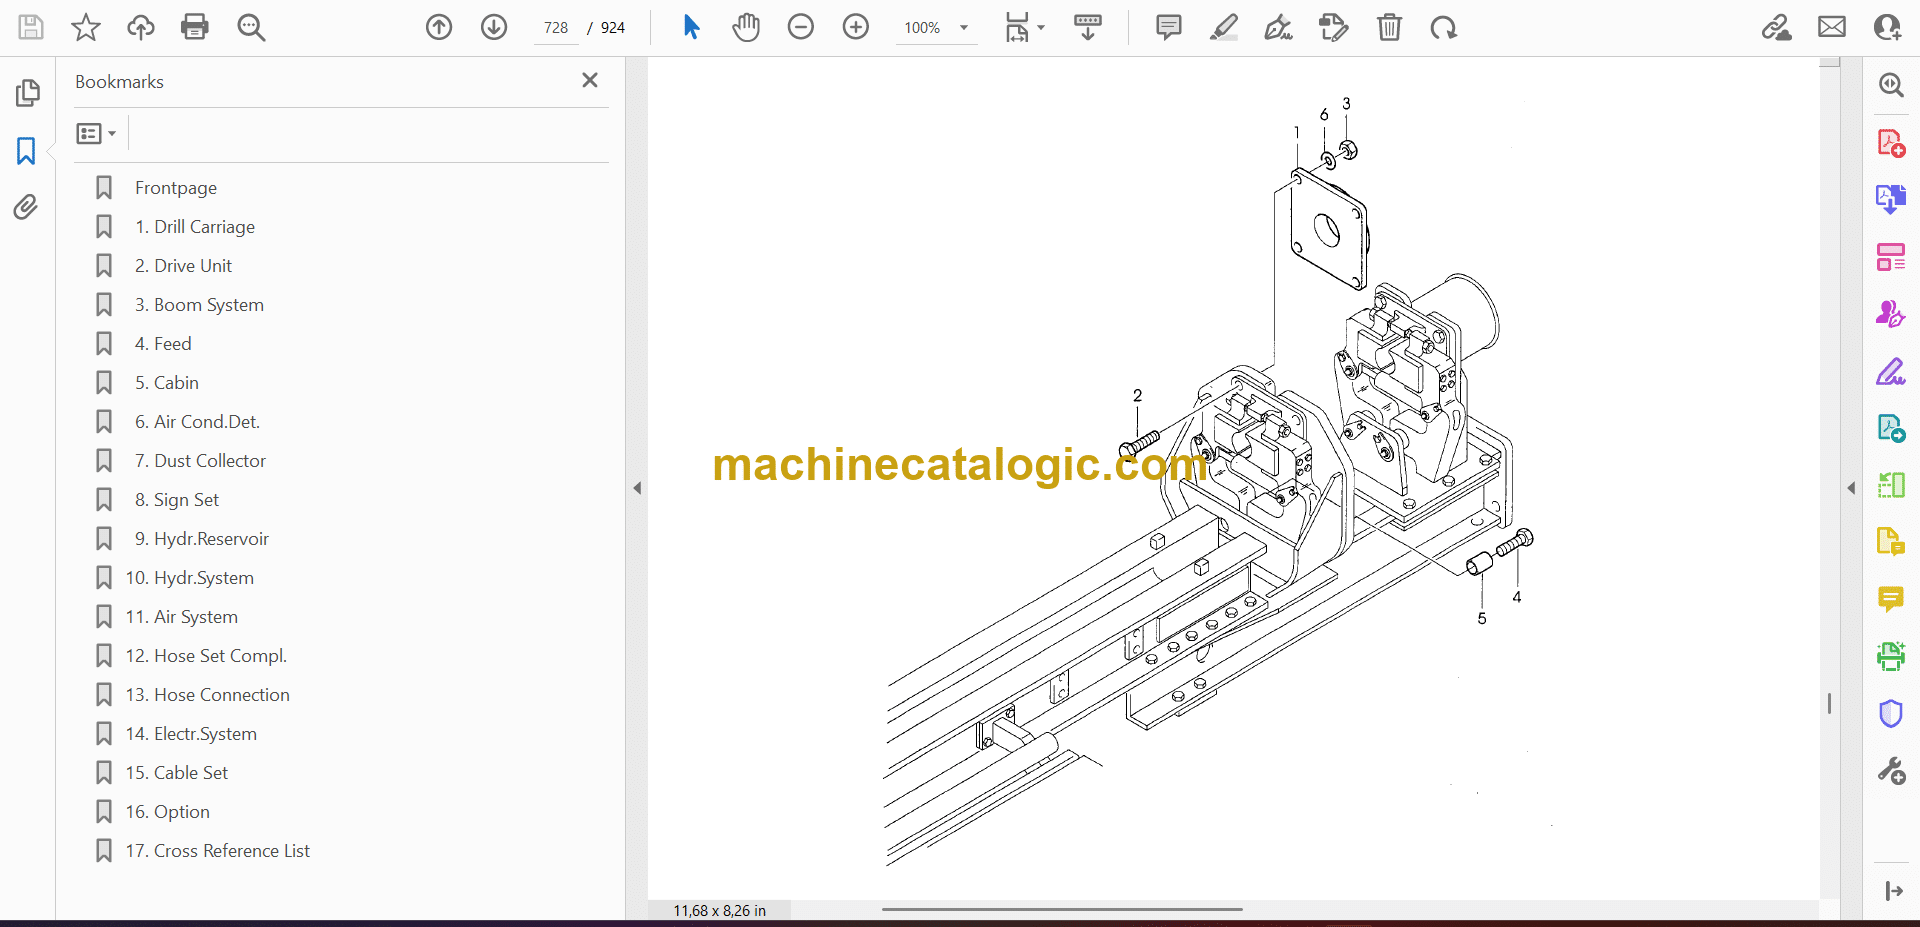The height and width of the screenshot is (927, 1920).
Task: Close the Bookmarks panel
Action: (590, 80)
